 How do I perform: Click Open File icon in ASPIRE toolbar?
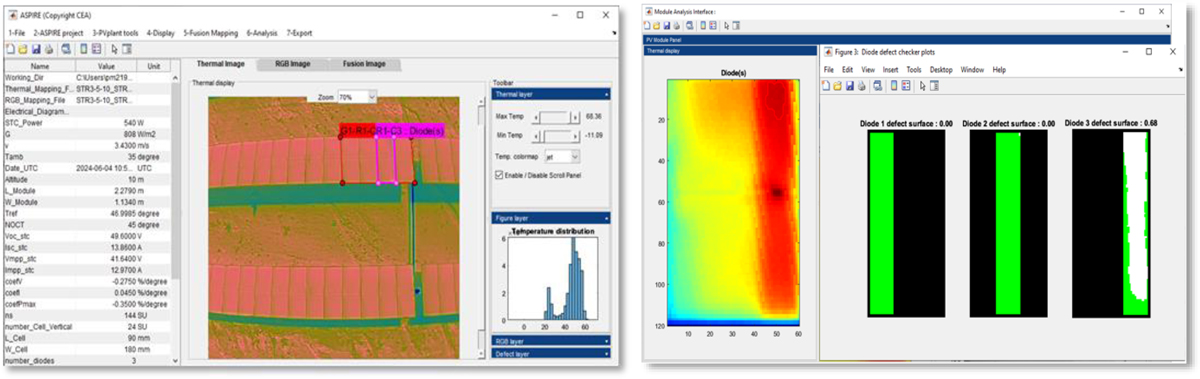23,49
